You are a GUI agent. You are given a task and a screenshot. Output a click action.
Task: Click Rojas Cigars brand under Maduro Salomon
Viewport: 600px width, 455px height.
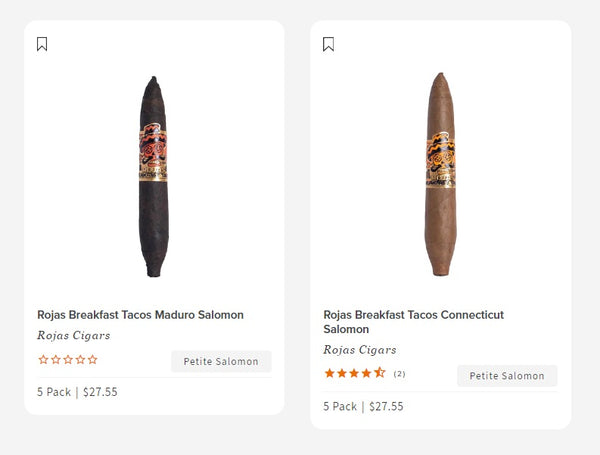(74, 336)
